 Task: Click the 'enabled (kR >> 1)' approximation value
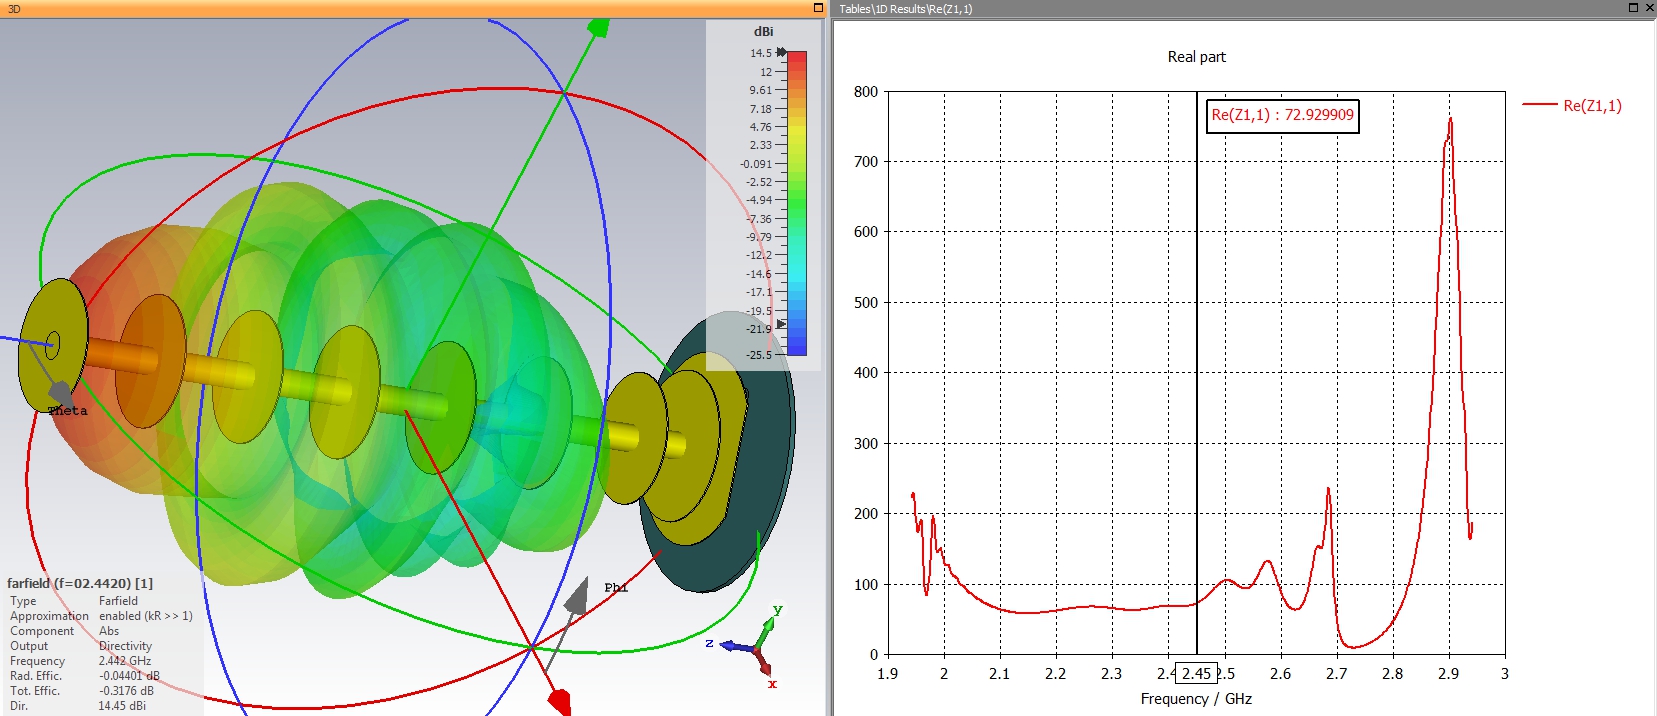[146, 616]
